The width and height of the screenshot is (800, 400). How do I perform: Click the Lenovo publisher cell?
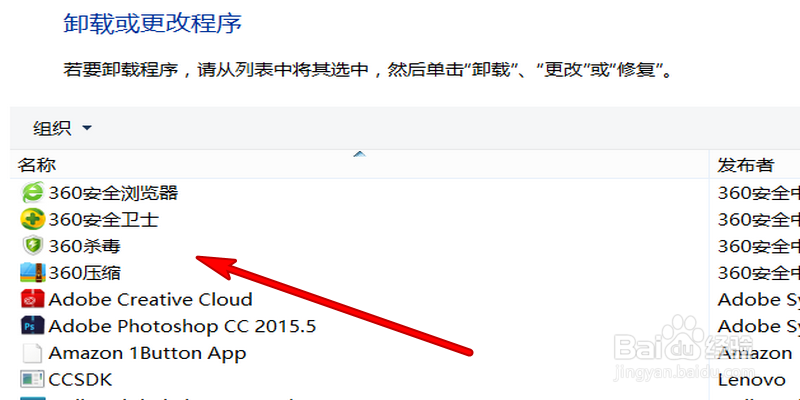coord(752,379)
